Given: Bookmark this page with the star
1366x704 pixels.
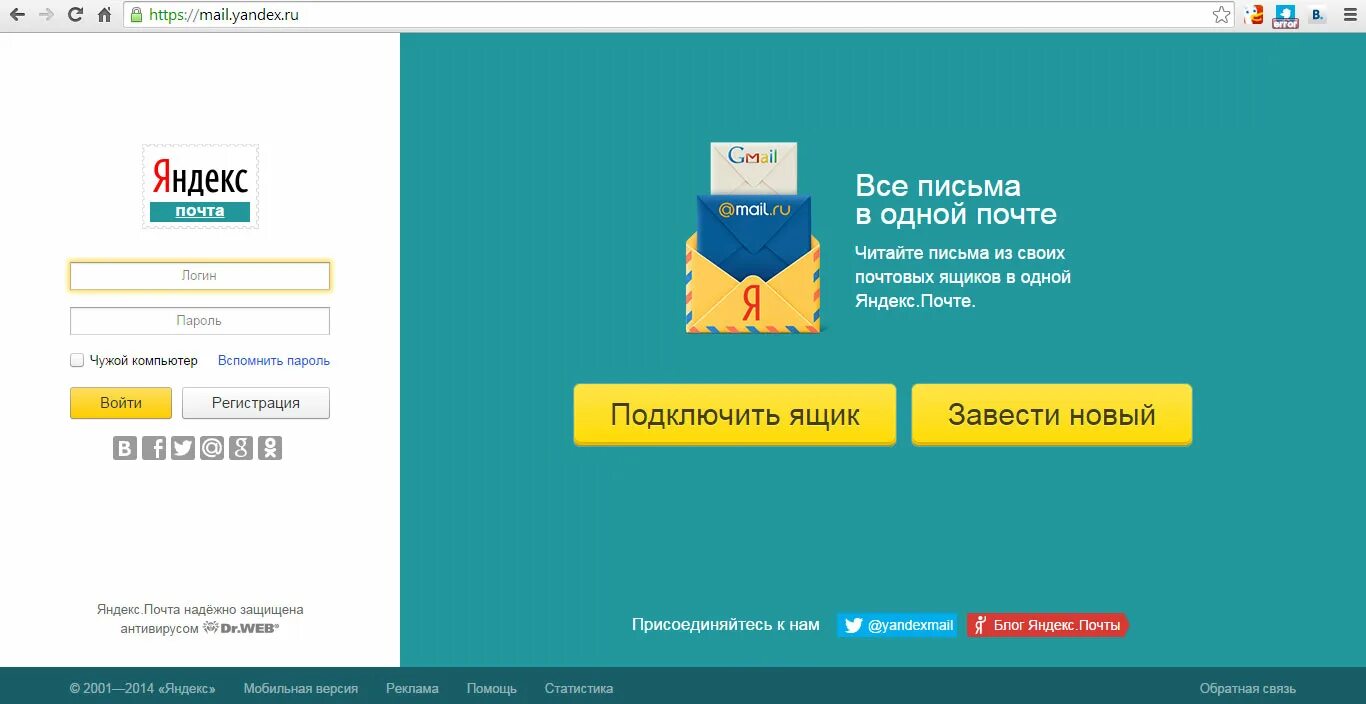Looking at the screenshot, I should (1221, 15).
